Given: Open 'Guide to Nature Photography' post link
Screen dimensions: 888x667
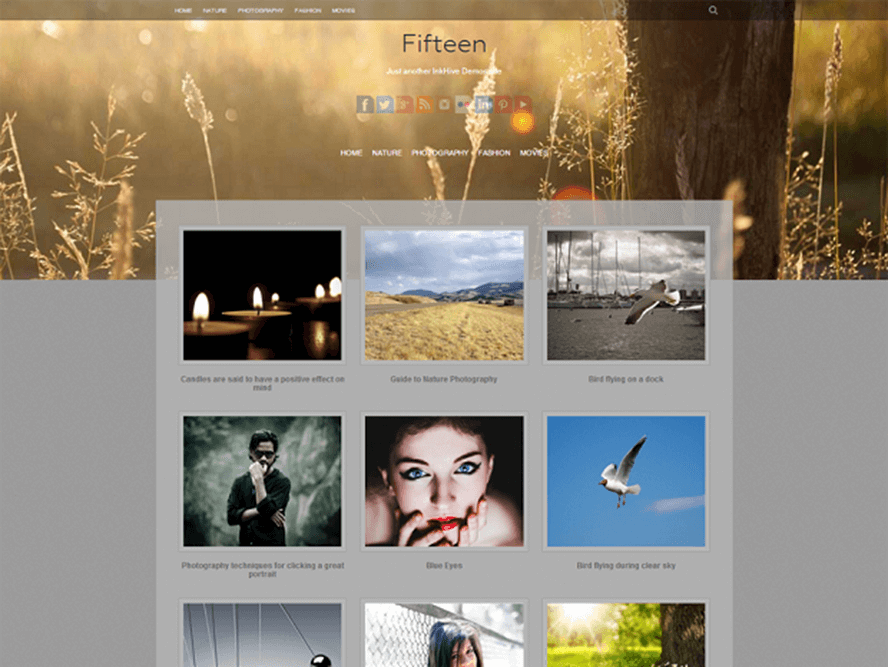Looking at the screenshot, I should point(444,379).
